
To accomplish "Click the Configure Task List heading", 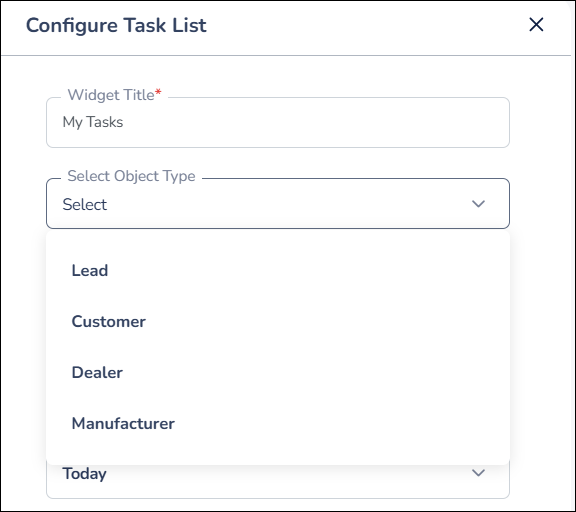I will tap(116, 25).
